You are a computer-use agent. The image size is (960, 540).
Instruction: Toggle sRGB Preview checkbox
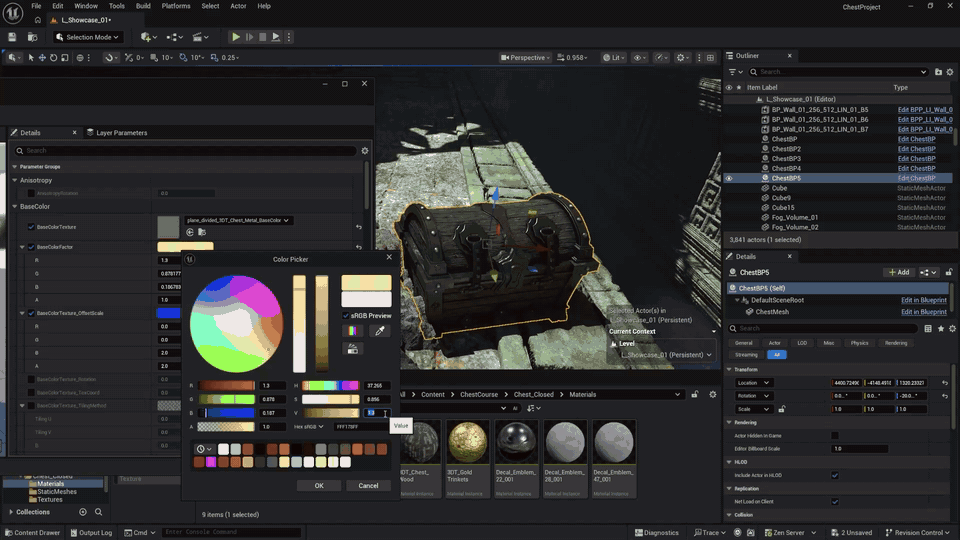coord(346,316)
